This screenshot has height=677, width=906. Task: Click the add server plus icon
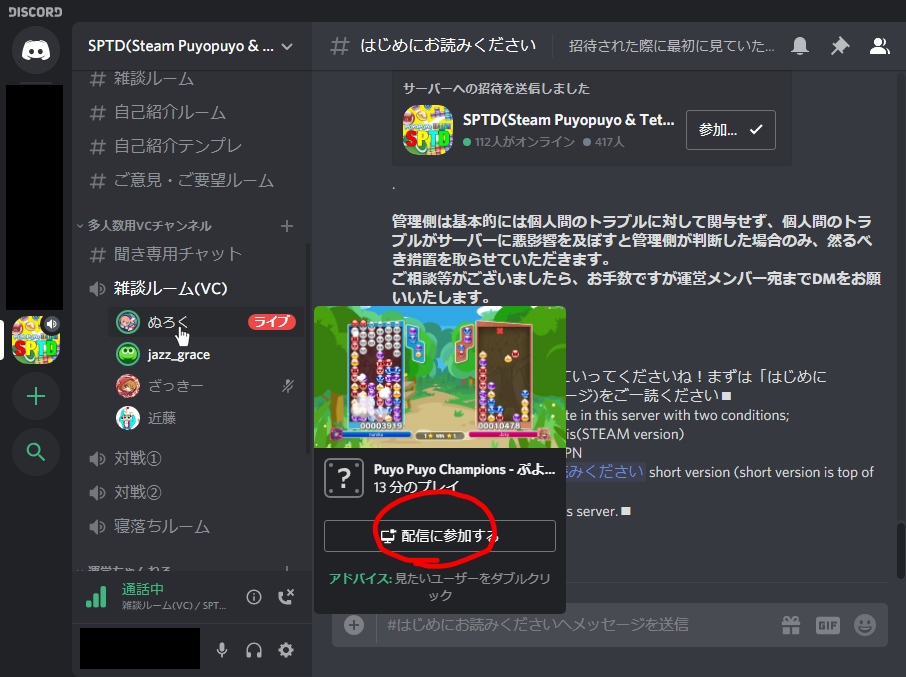(x=36, y=397)
